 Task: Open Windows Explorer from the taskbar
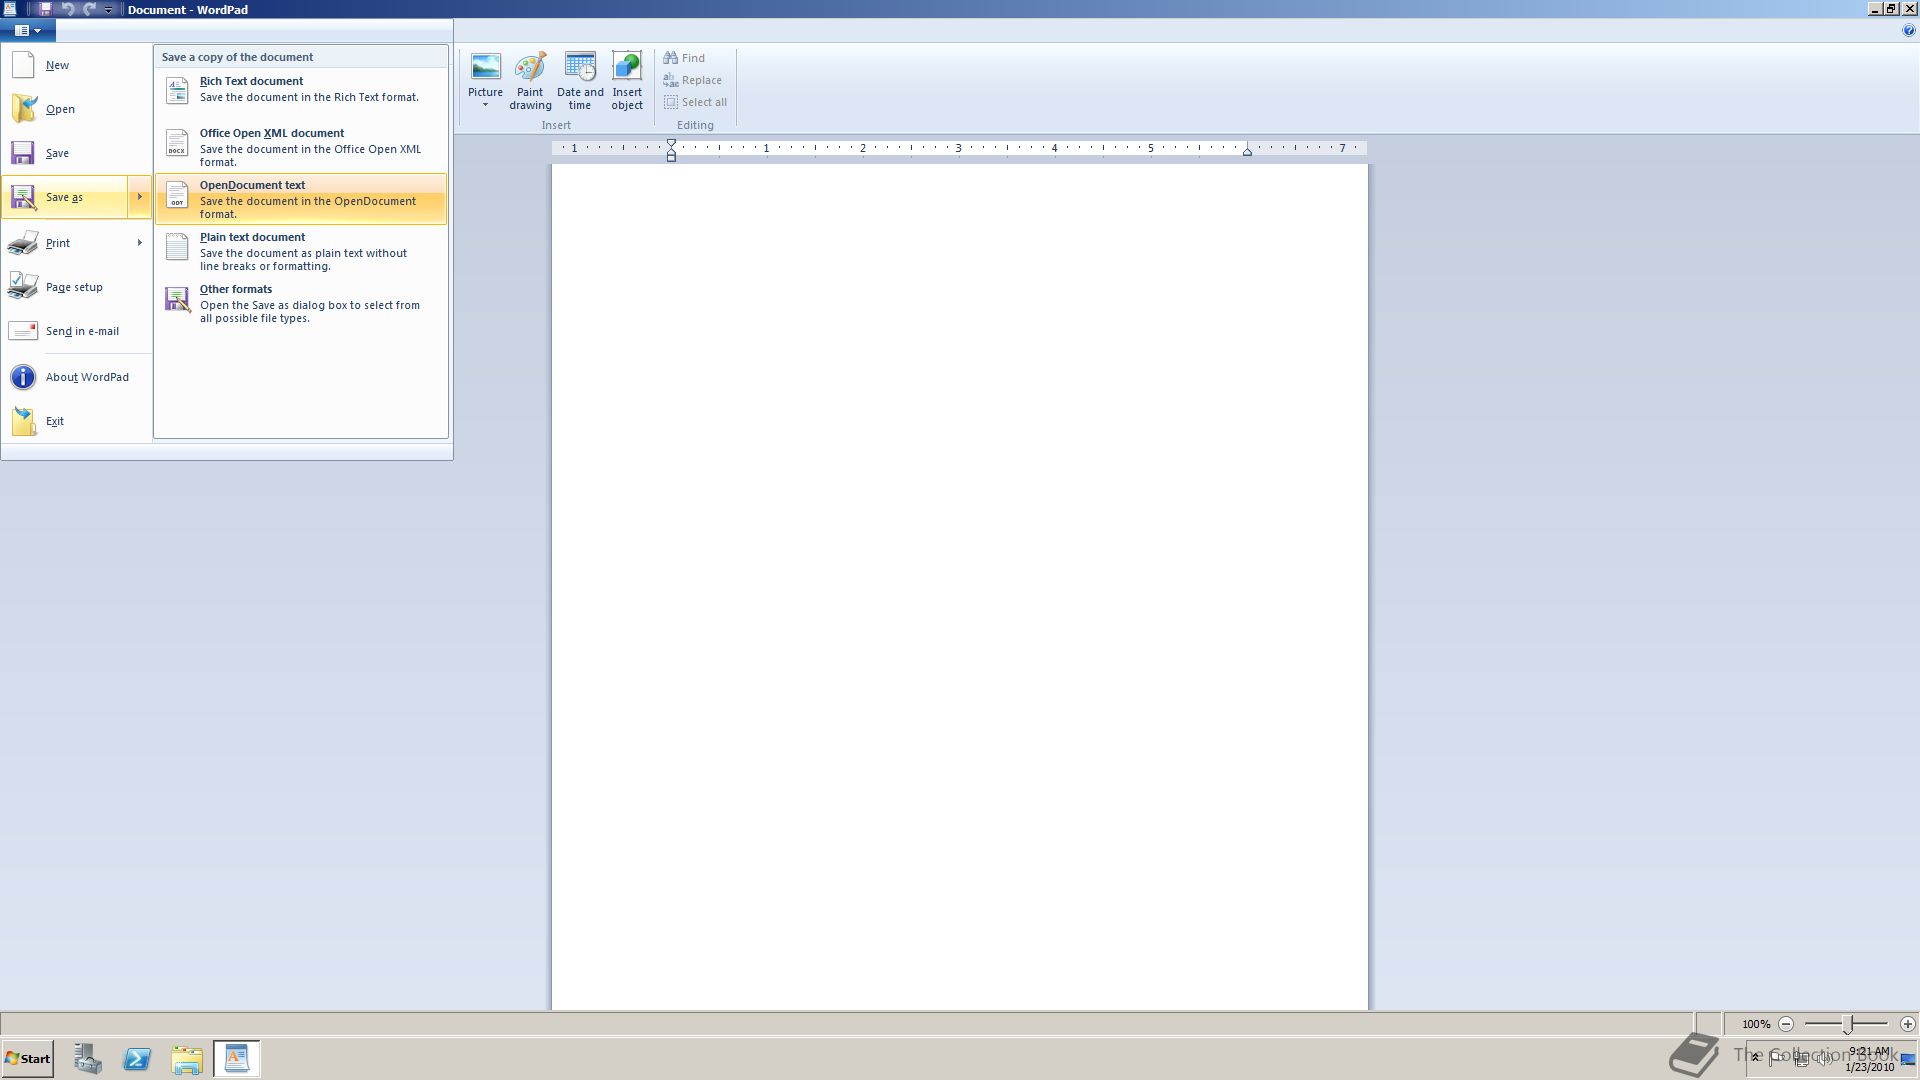(x=187, y=1059)
